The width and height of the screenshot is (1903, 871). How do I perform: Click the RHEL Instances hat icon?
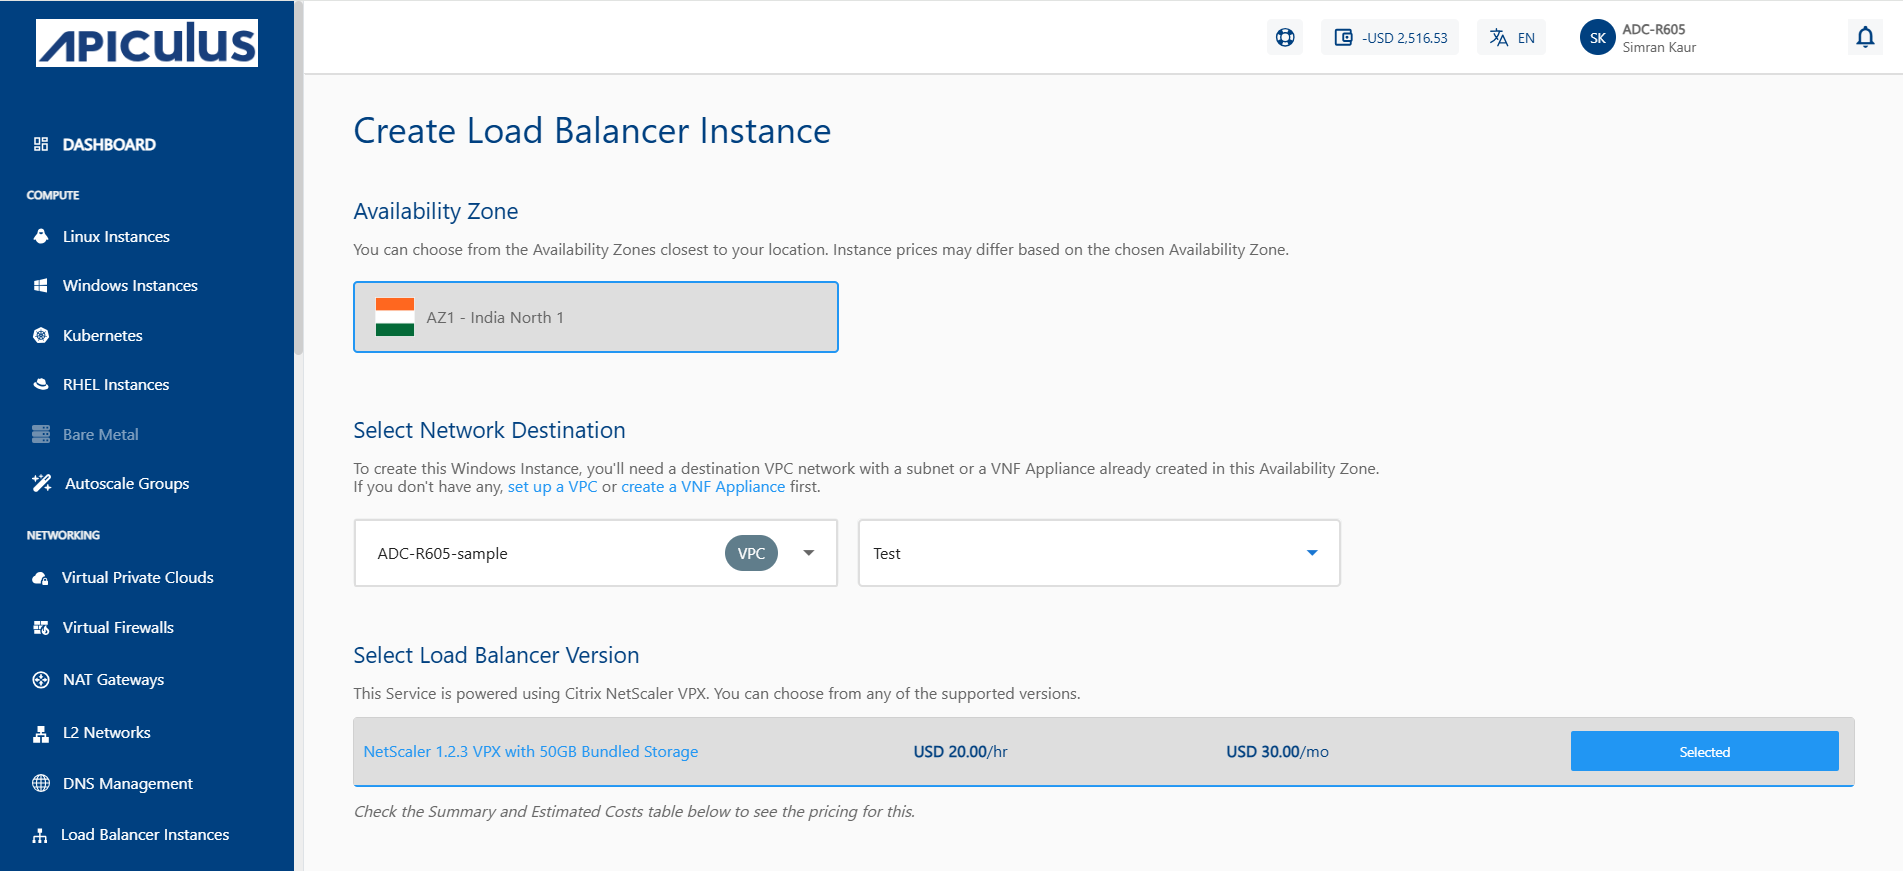point(41,384)
